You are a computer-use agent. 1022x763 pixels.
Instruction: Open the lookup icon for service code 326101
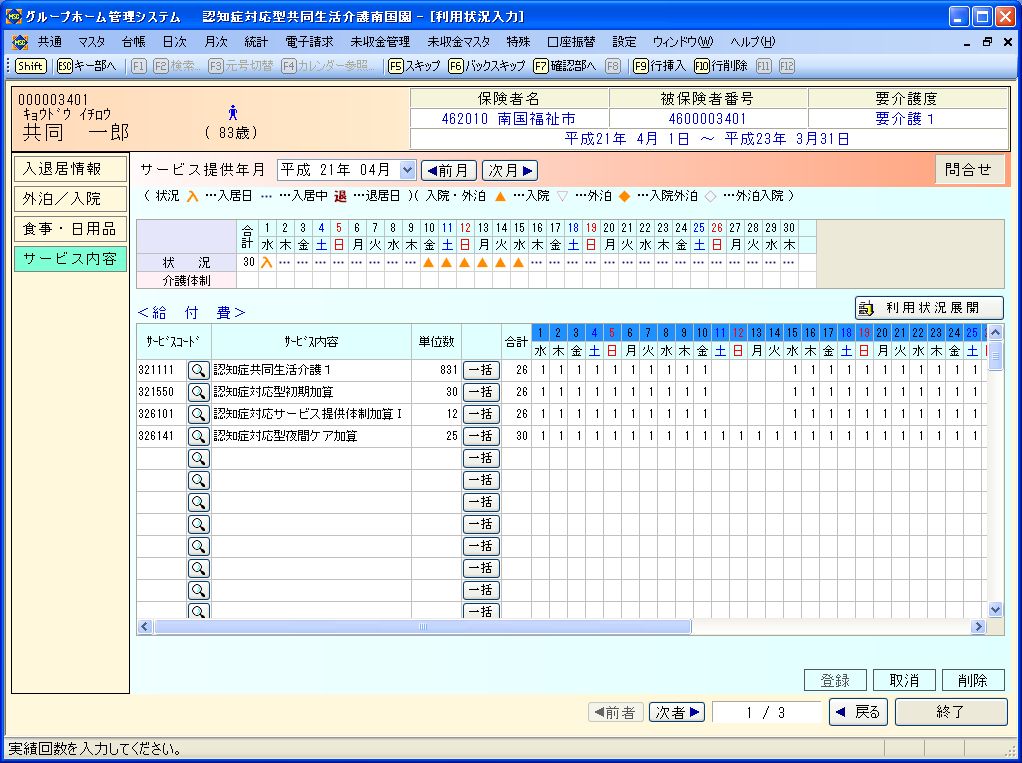pyautogui.click(x=199, y=414)
